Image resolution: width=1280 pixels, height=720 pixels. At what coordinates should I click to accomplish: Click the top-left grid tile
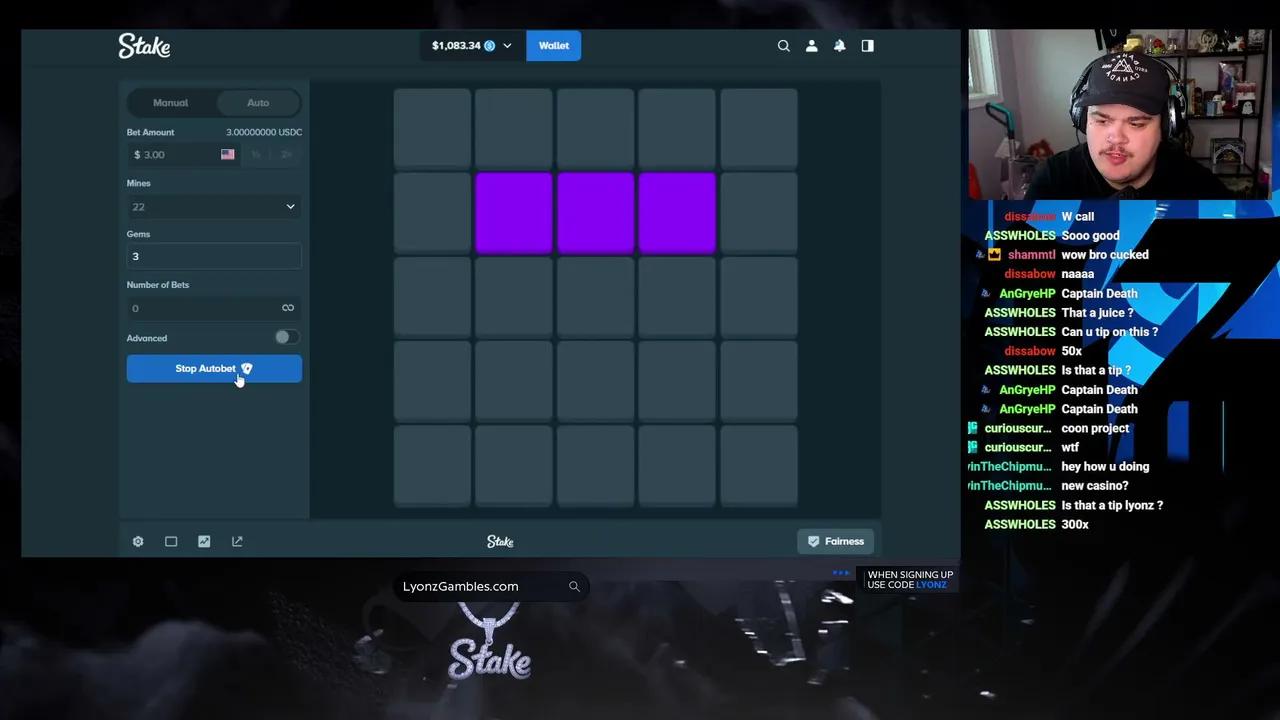432,128
